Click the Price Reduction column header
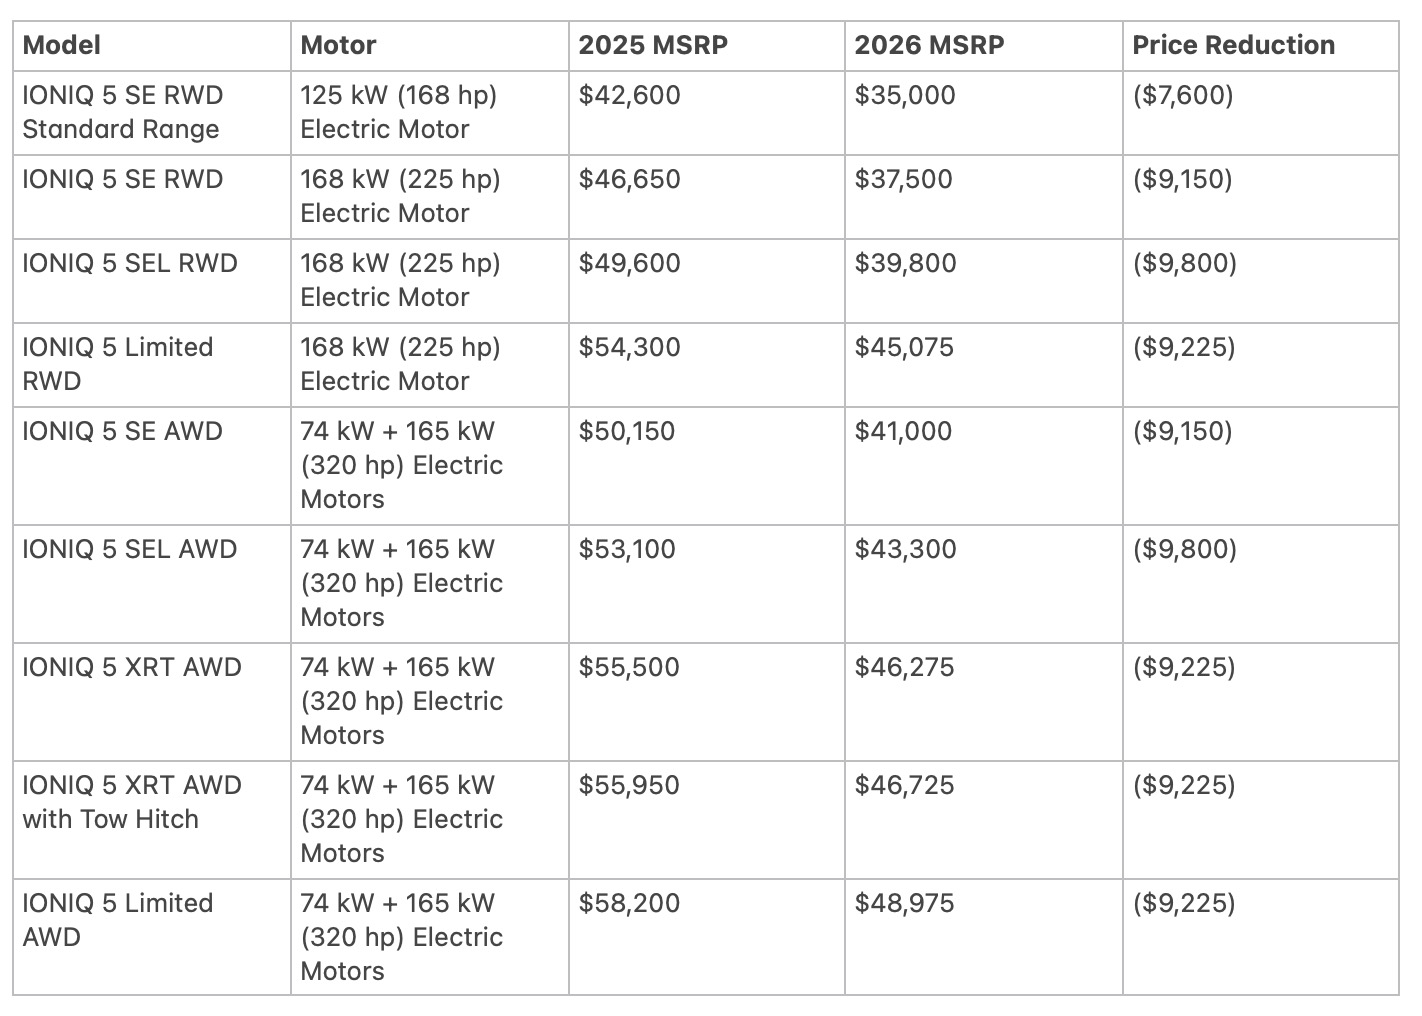 1233,45
